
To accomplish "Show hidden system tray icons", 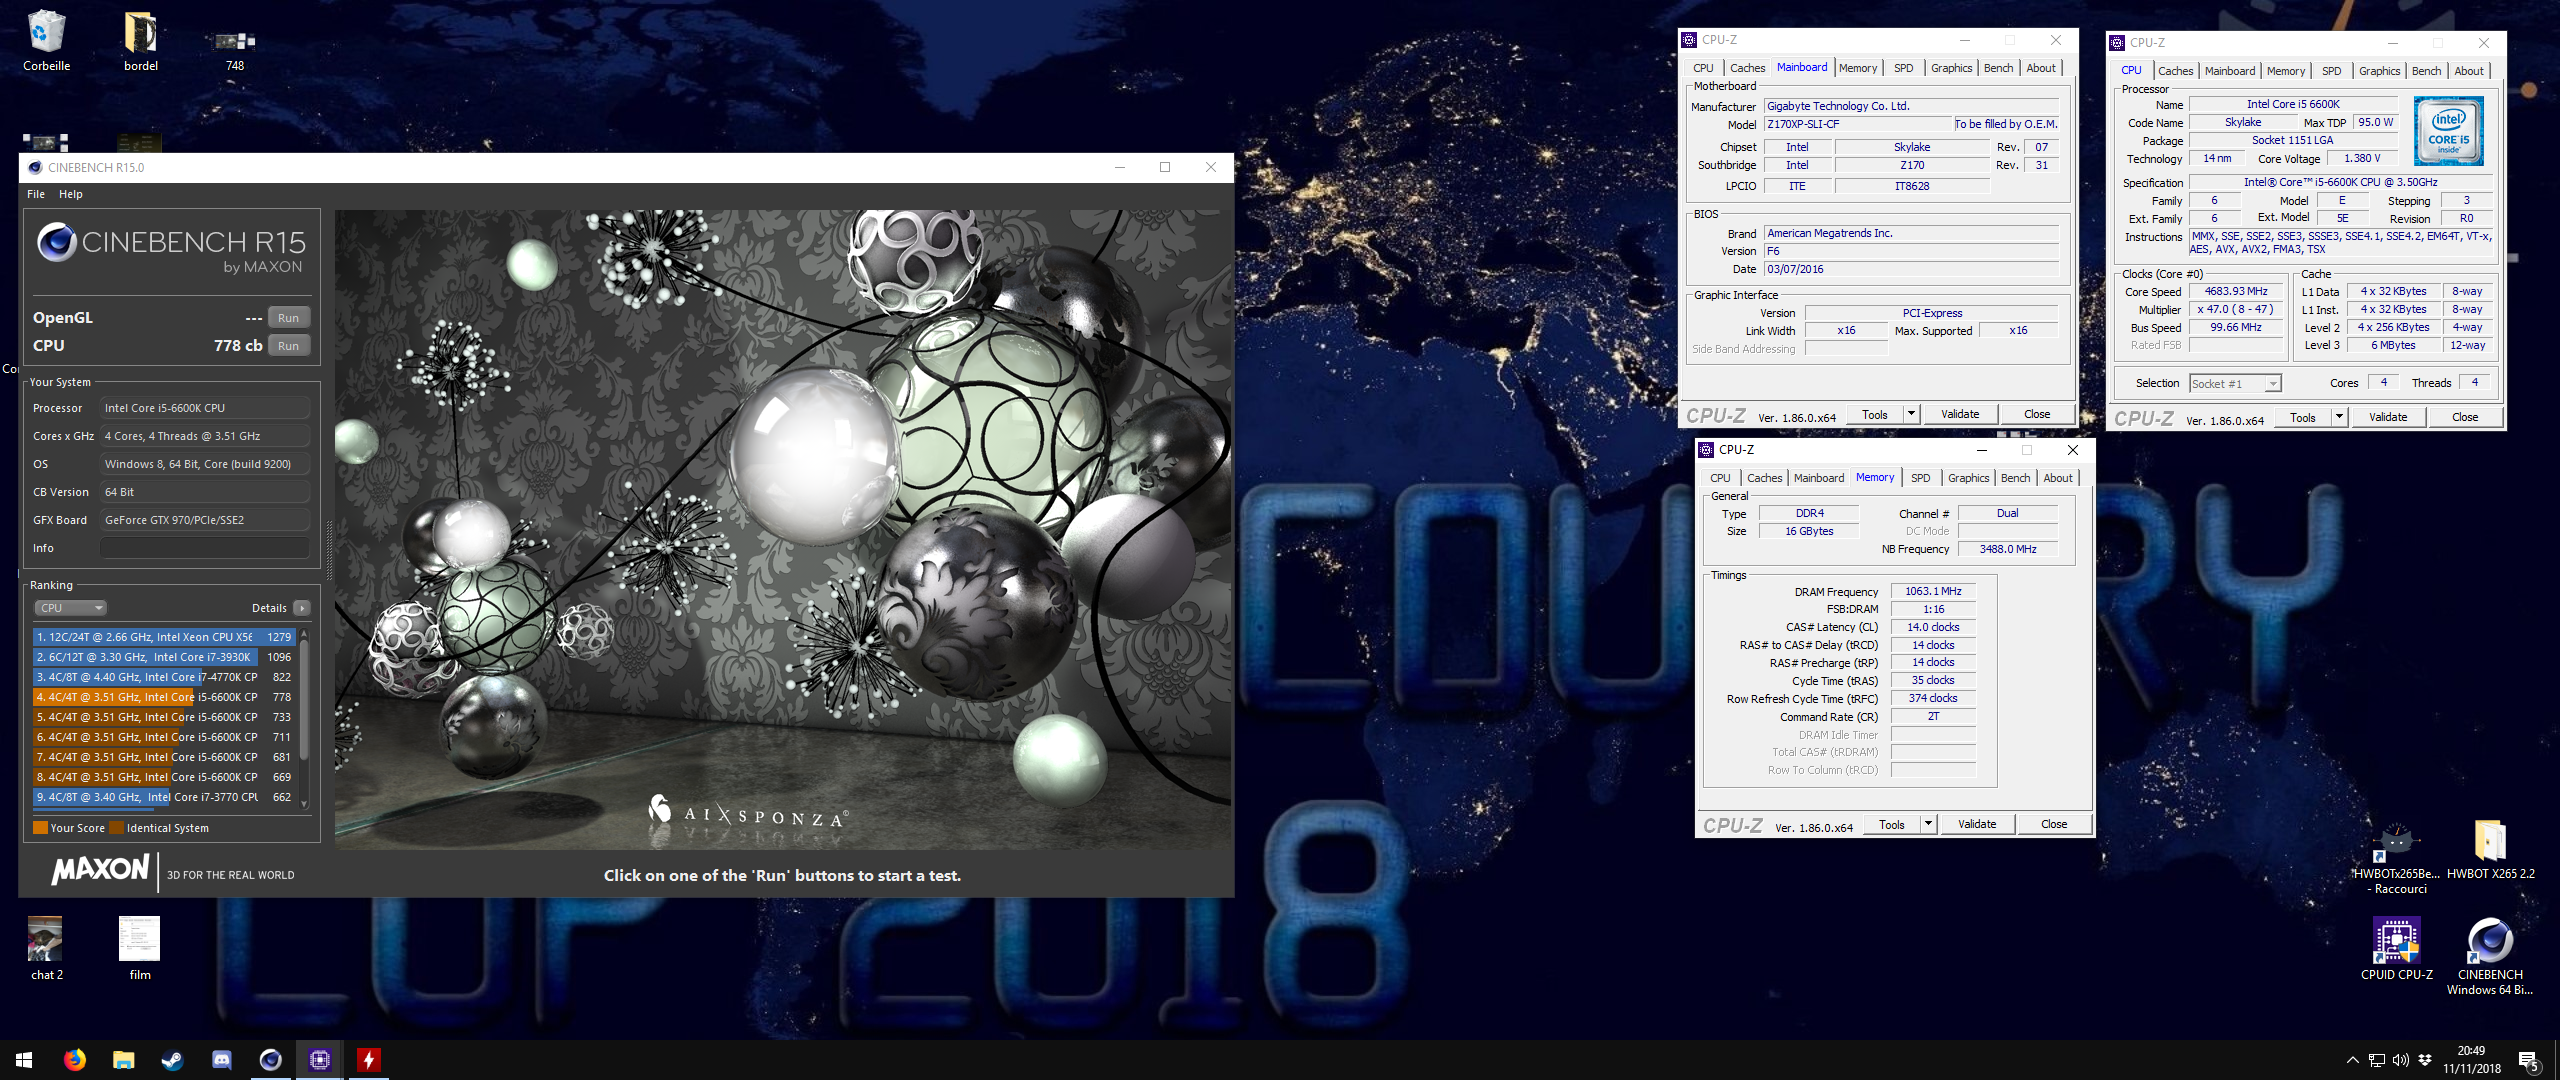I will (x=2352, y=1060).
